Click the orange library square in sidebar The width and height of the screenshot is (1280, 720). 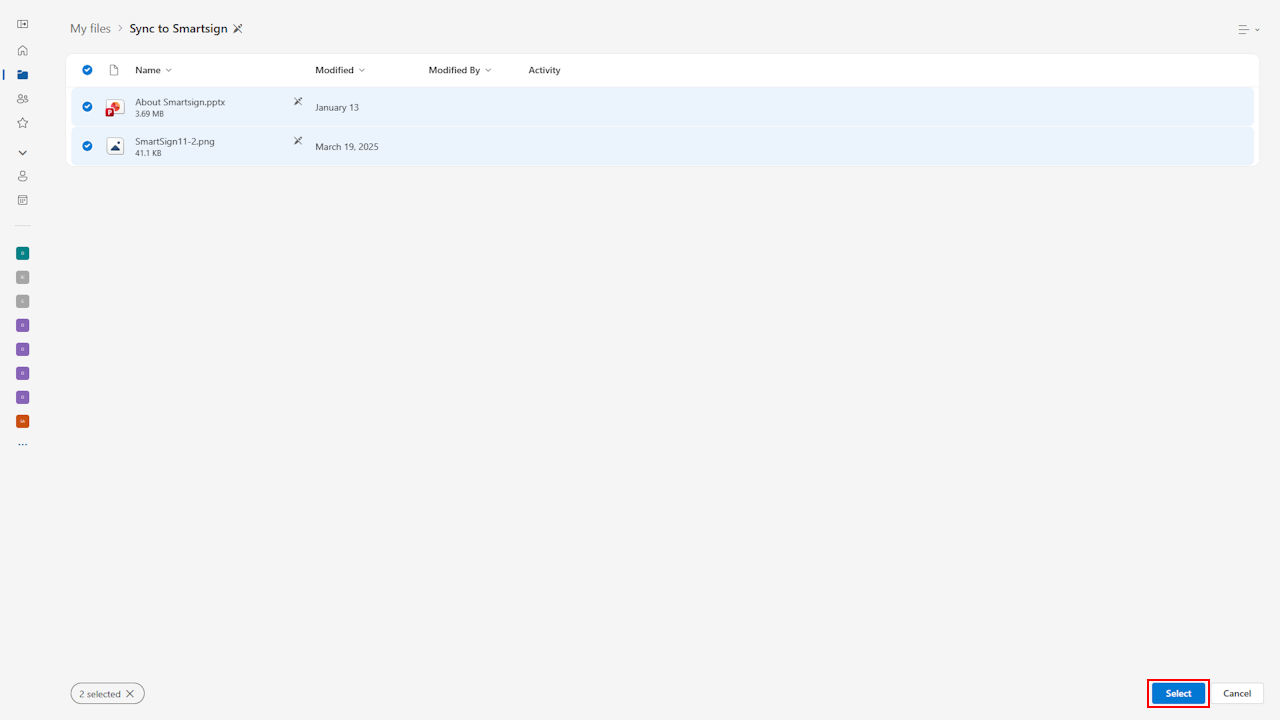[x=22, y=421]
